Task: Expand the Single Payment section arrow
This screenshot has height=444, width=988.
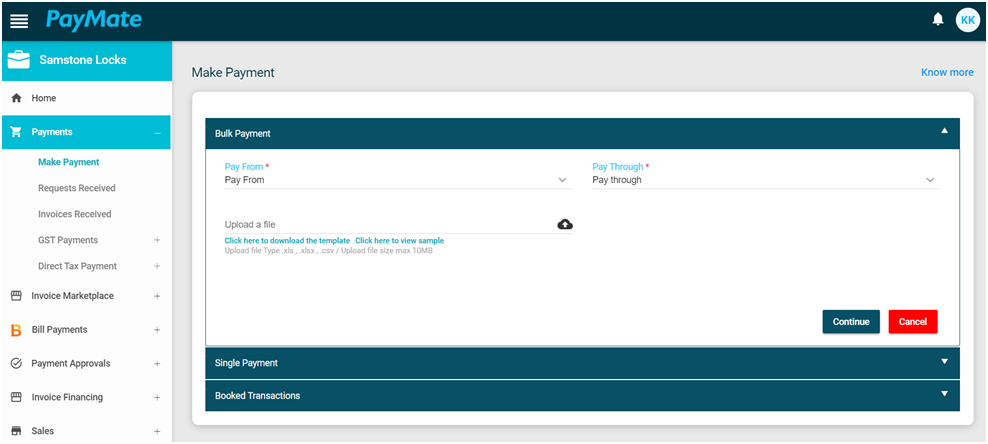Action: click(x=944, y=361)
